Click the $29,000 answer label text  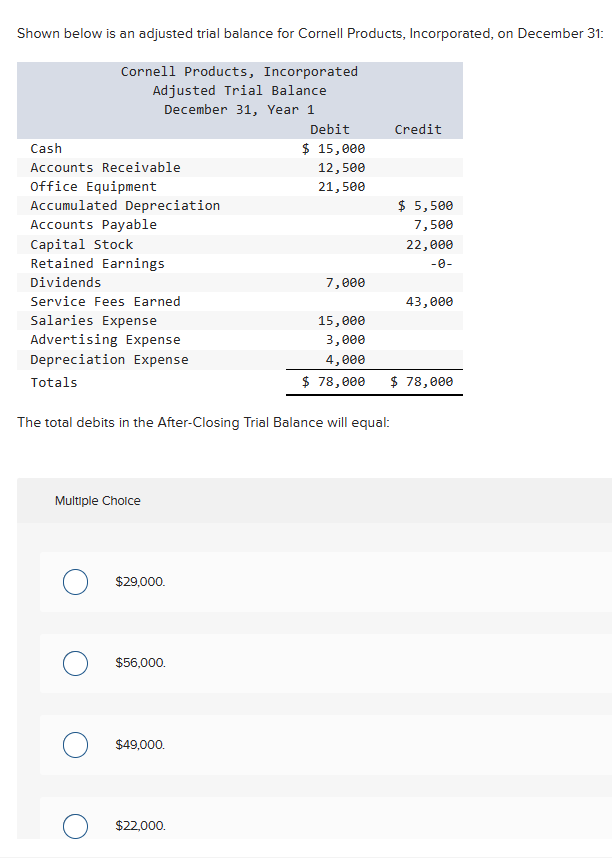[x=139, y=581]
